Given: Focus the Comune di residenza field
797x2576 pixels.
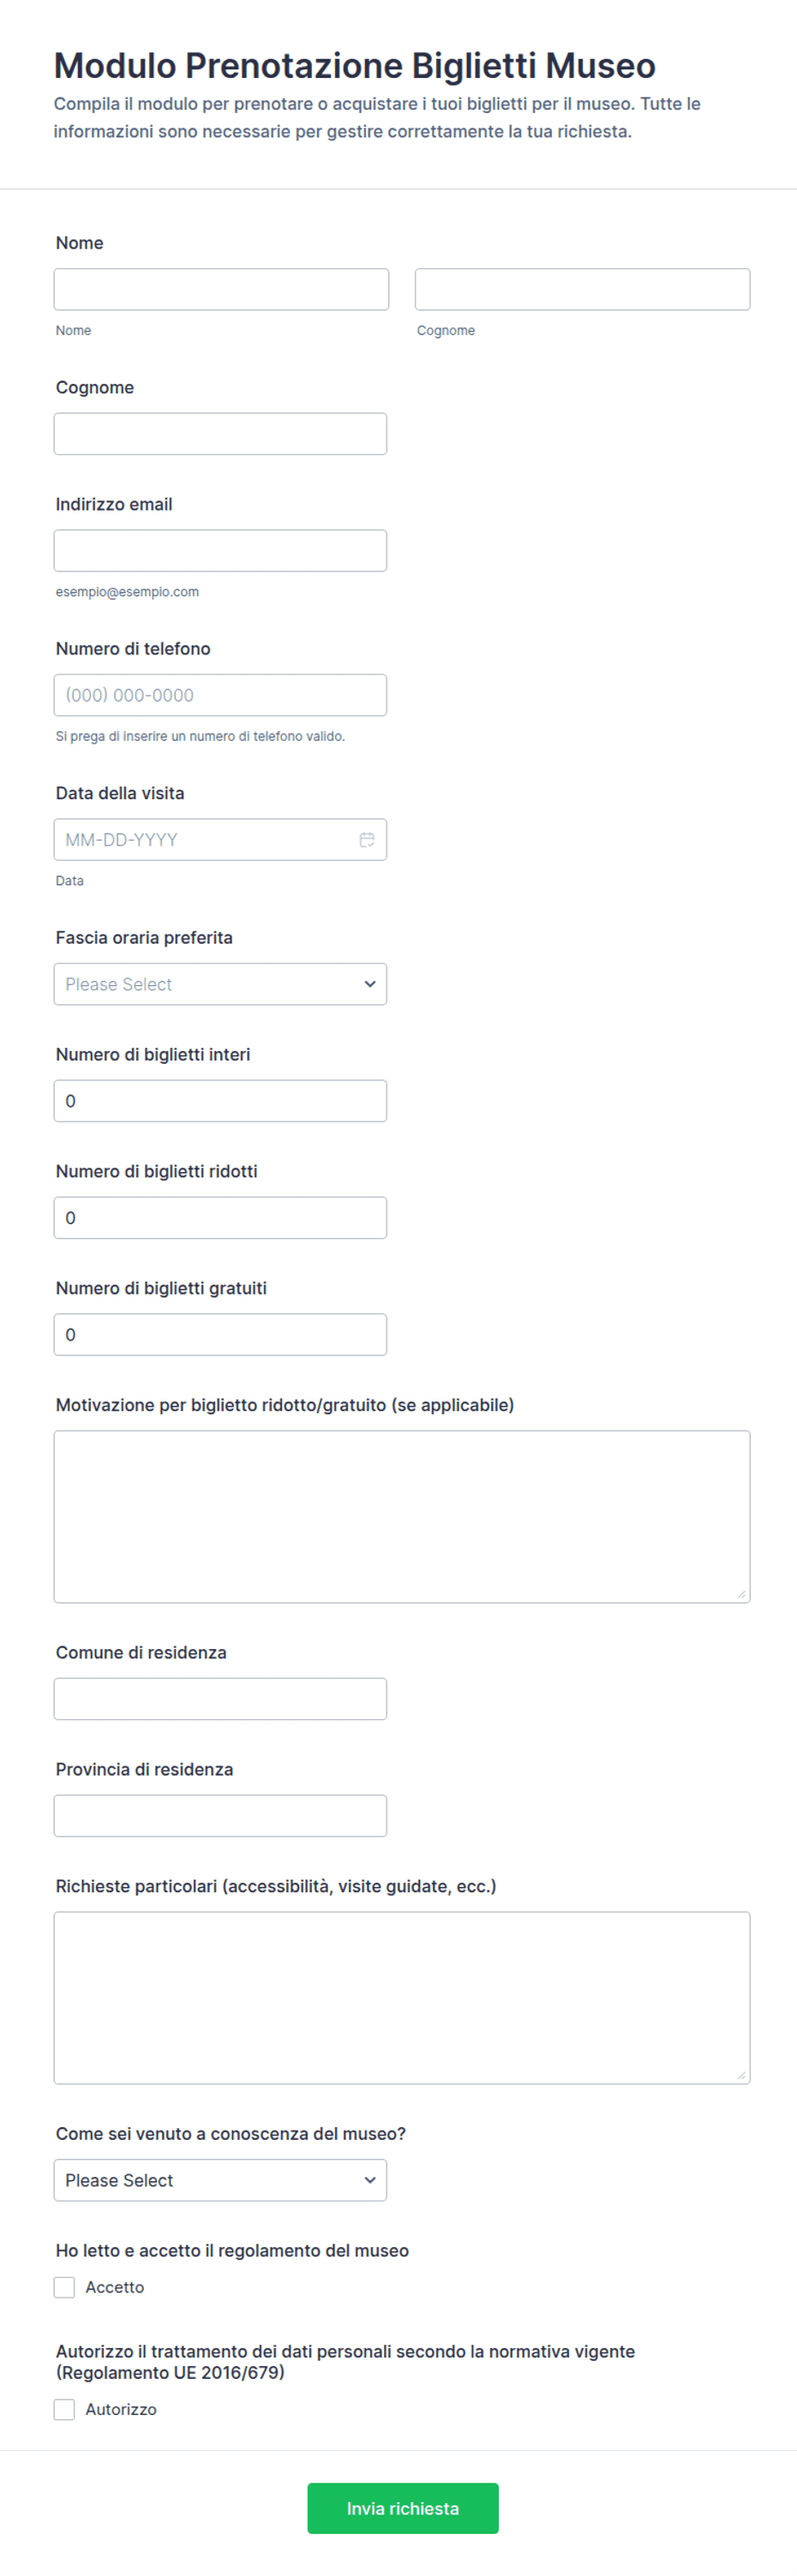Looking at the screenshot, I should pyautogui.click(x=220, y=1699).
